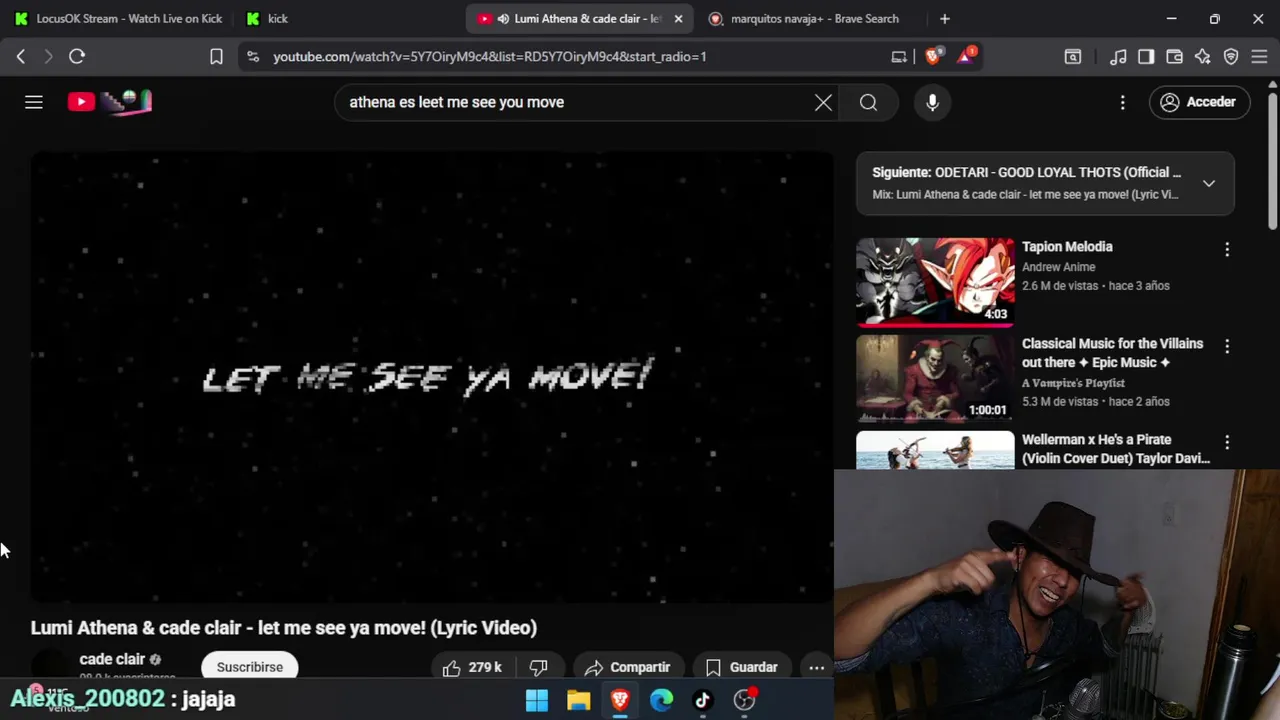Open Microsoft Edge from the taskbar
This screenshot has width=1280, height=720.
click(661, 700)
